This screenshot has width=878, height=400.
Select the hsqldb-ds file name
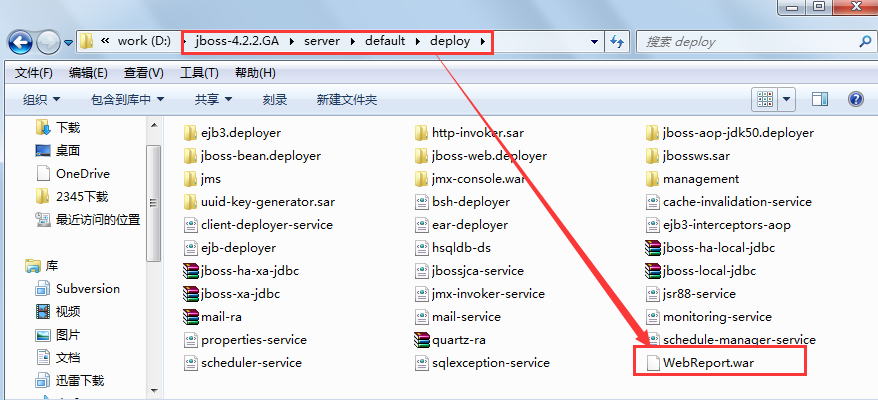(x=461, y=248)
